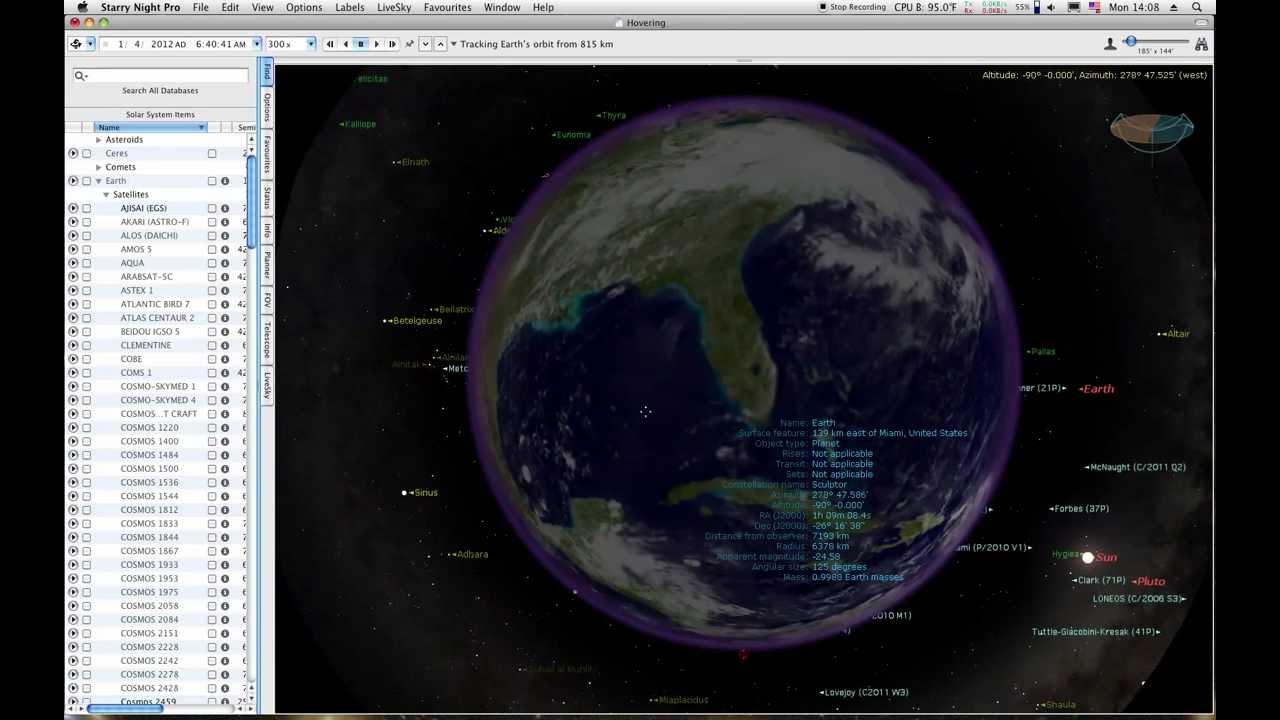The height and width of the screenshot is (720, 1280).
Task: Click Stop Recording in the menu bar
Action: click(852, 7)
